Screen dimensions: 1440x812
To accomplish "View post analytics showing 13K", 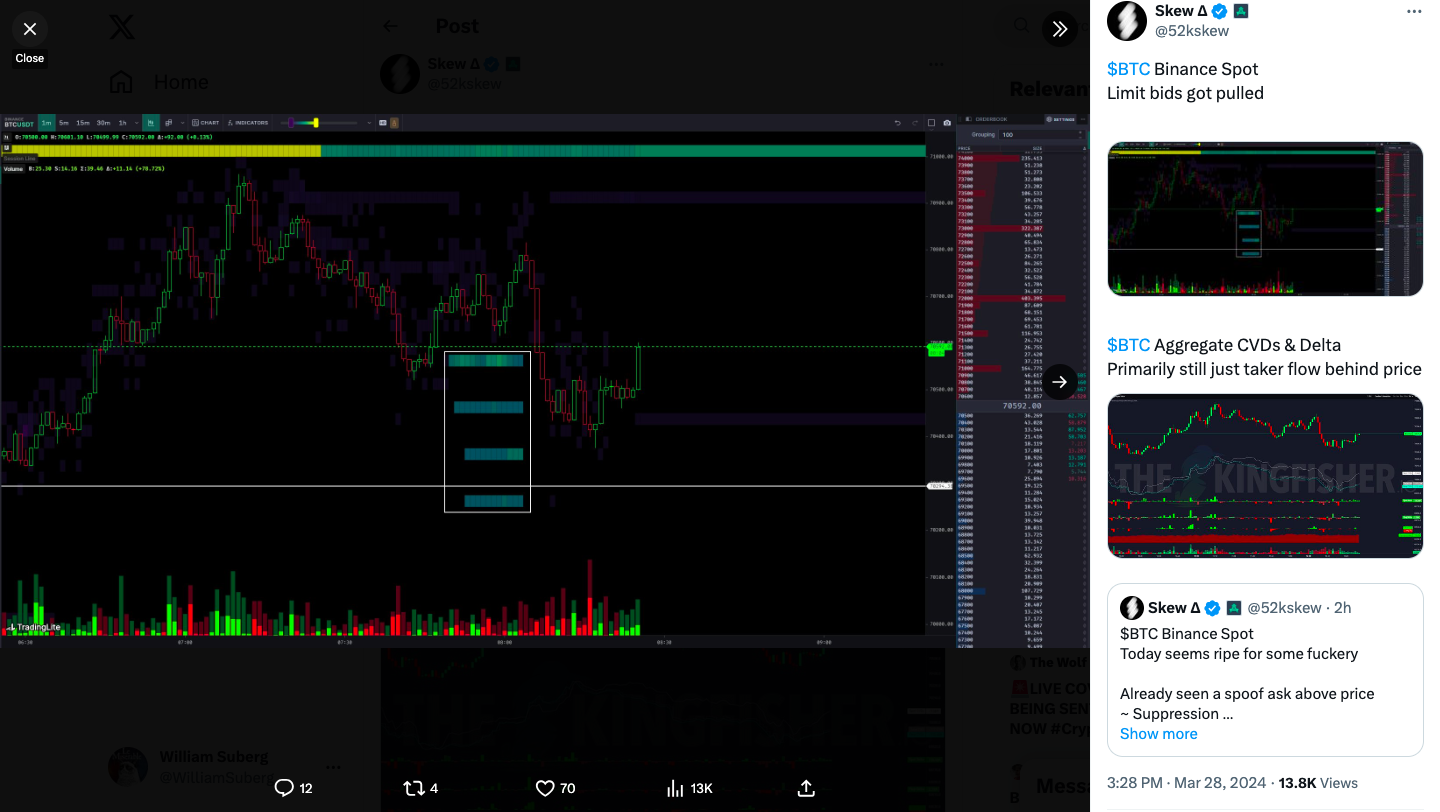I will (x=689, y=788).
